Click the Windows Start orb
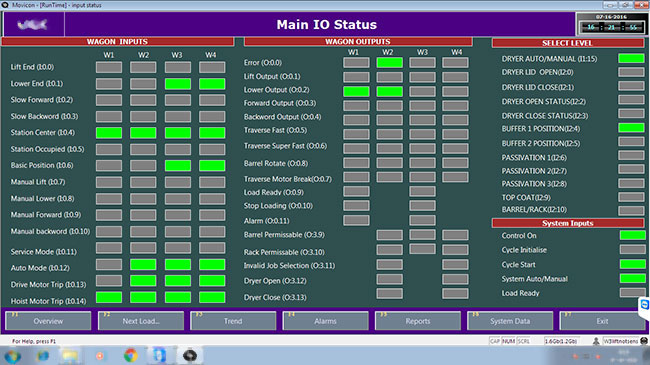 pos(13,356)
